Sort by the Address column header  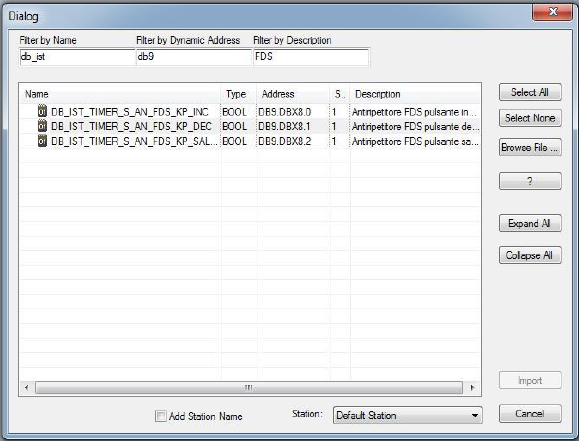click(293, 94)
